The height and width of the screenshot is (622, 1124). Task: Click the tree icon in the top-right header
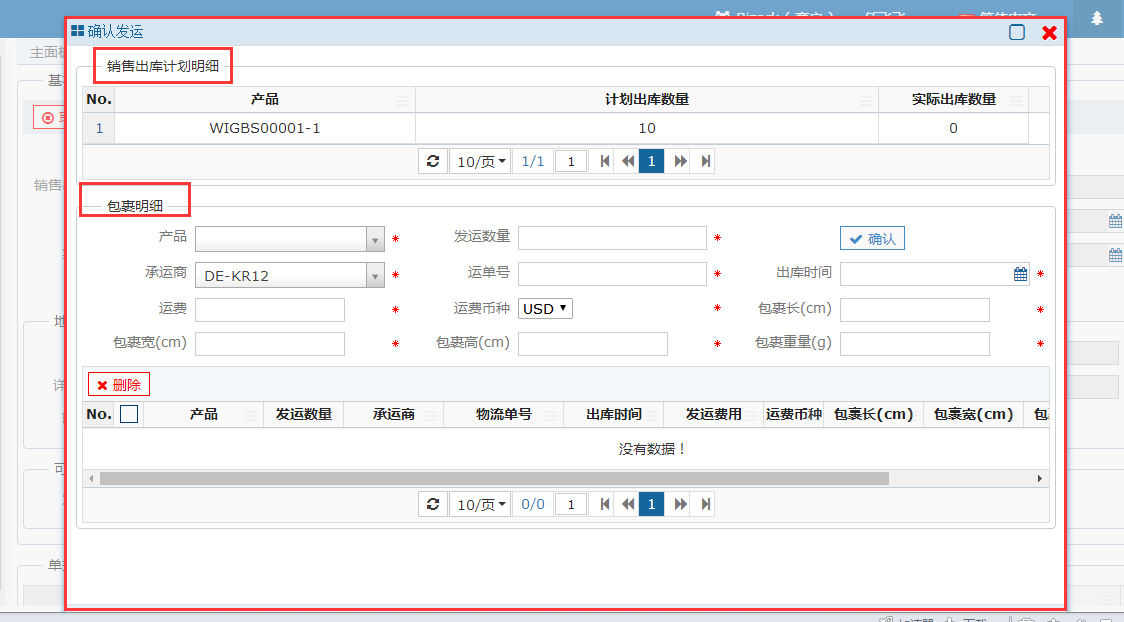coord(1097,18)
